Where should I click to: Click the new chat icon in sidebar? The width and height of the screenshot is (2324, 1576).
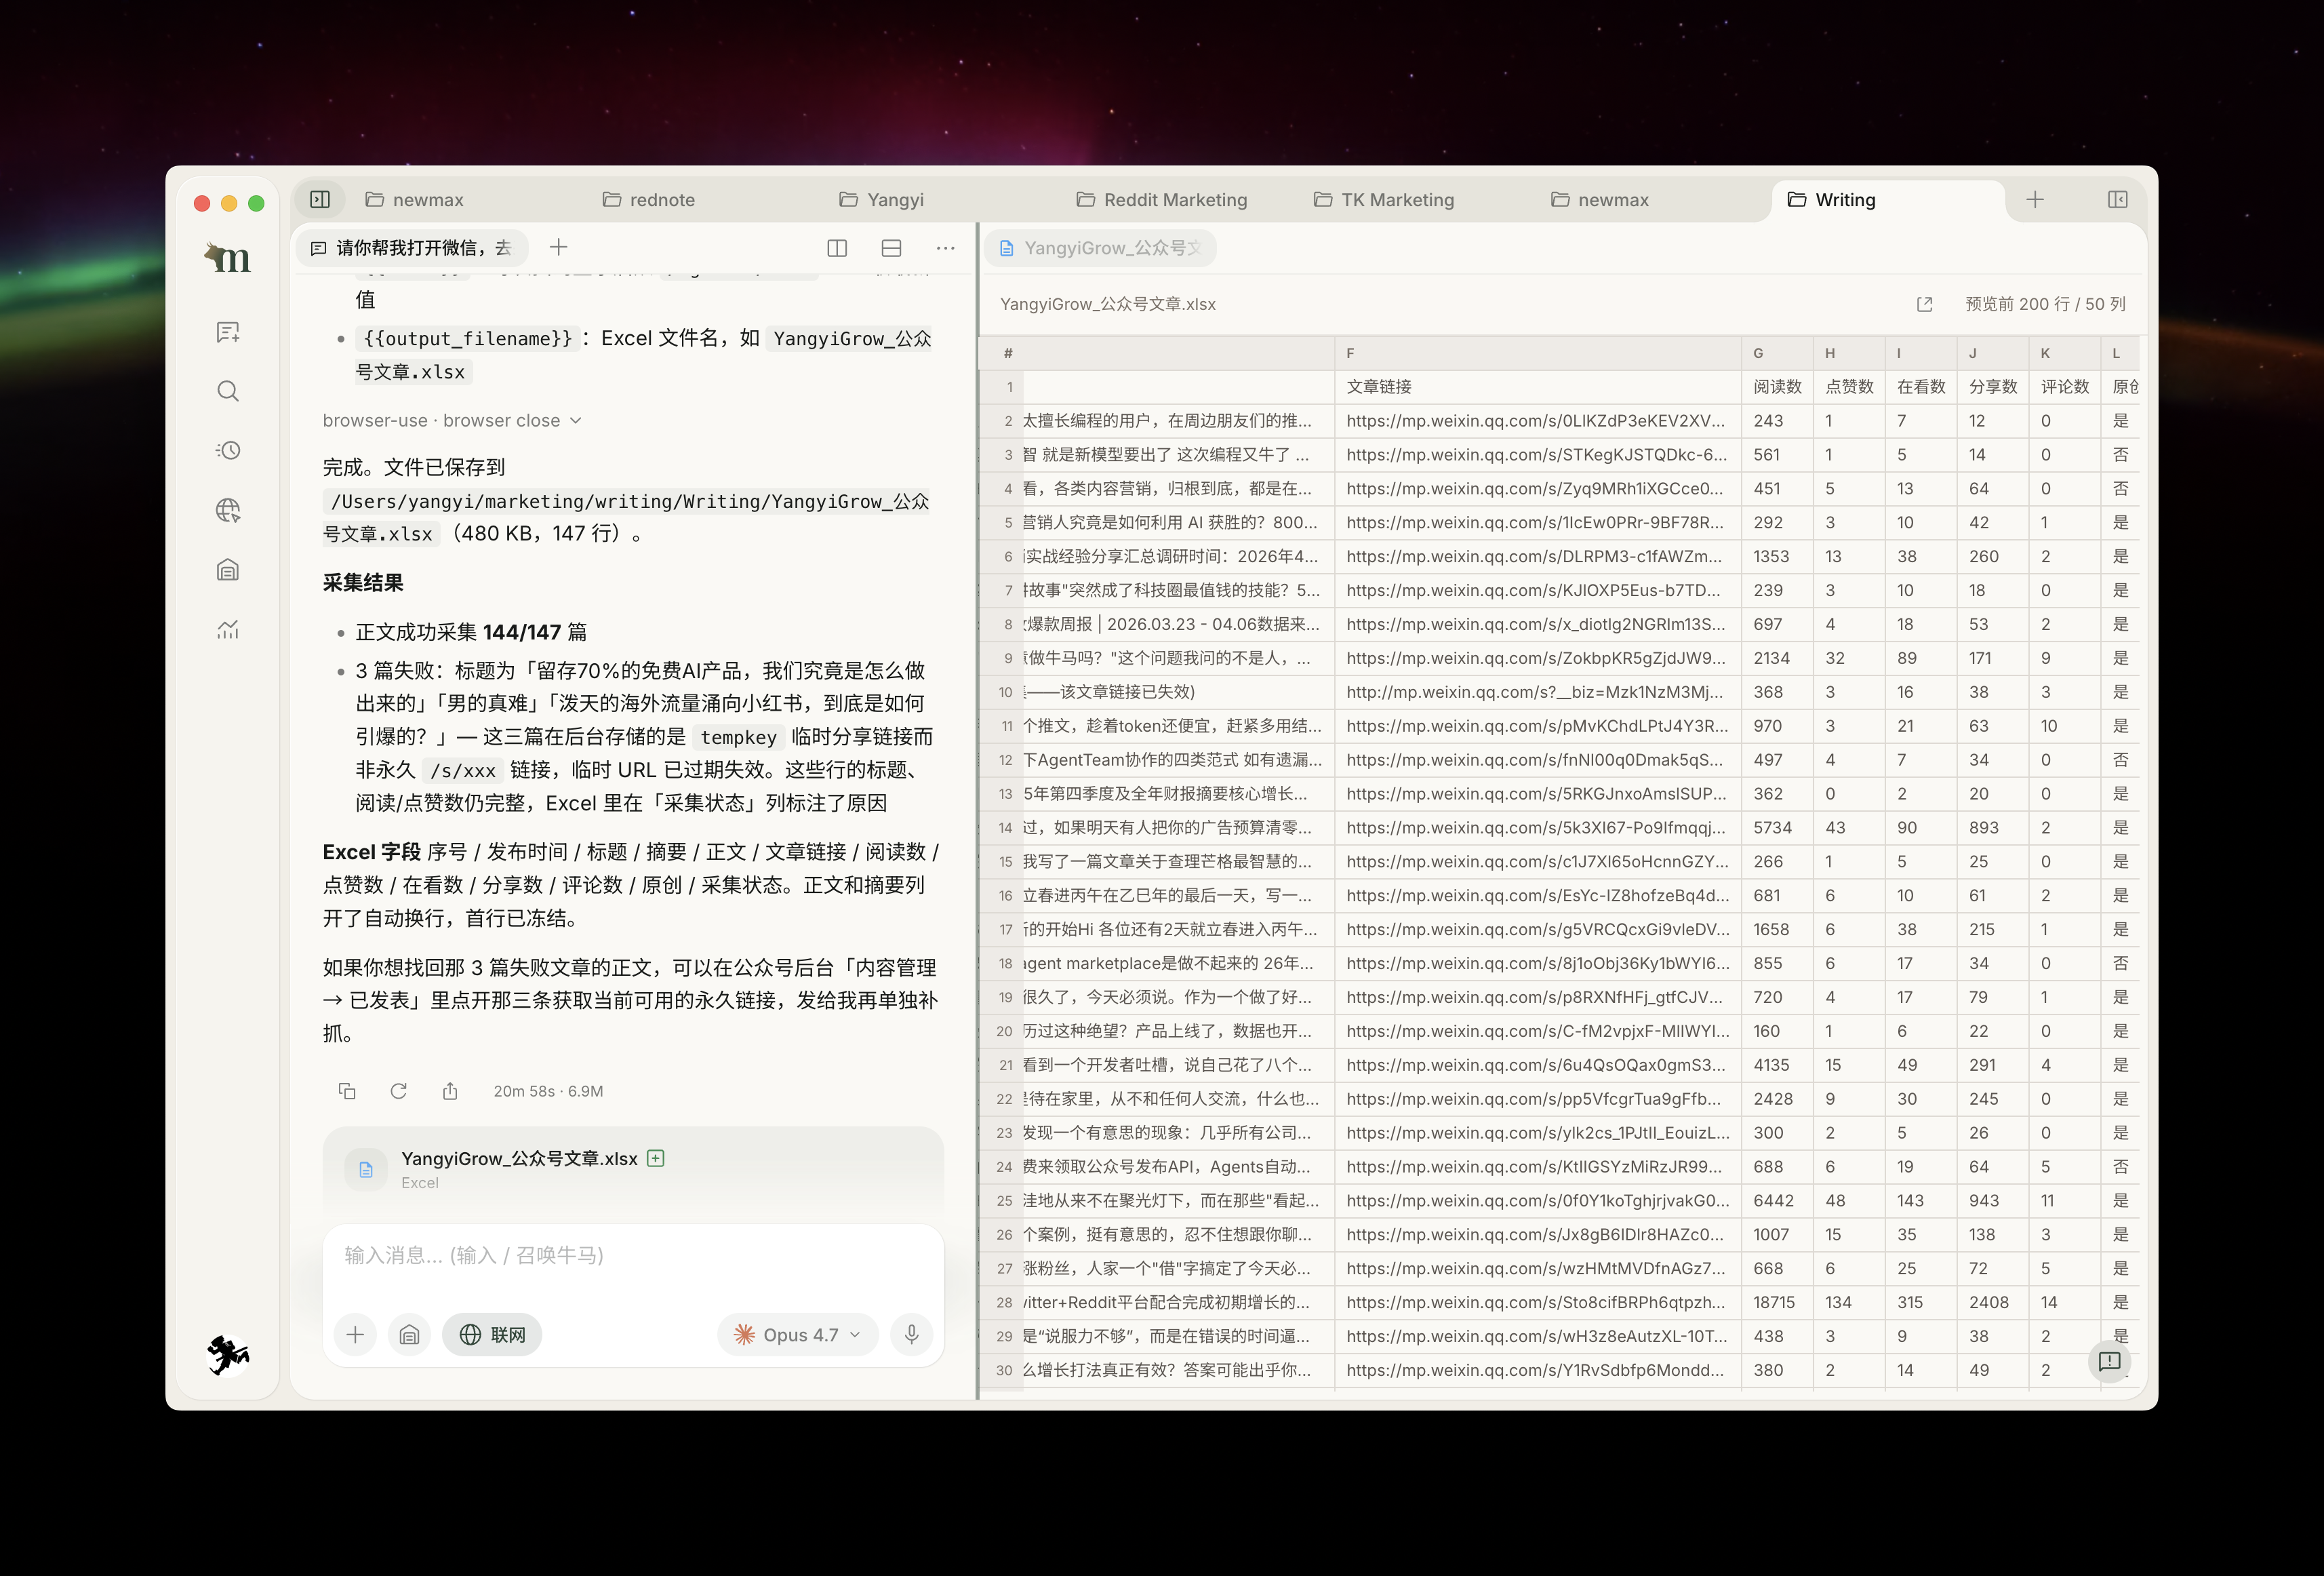(228, 332)
